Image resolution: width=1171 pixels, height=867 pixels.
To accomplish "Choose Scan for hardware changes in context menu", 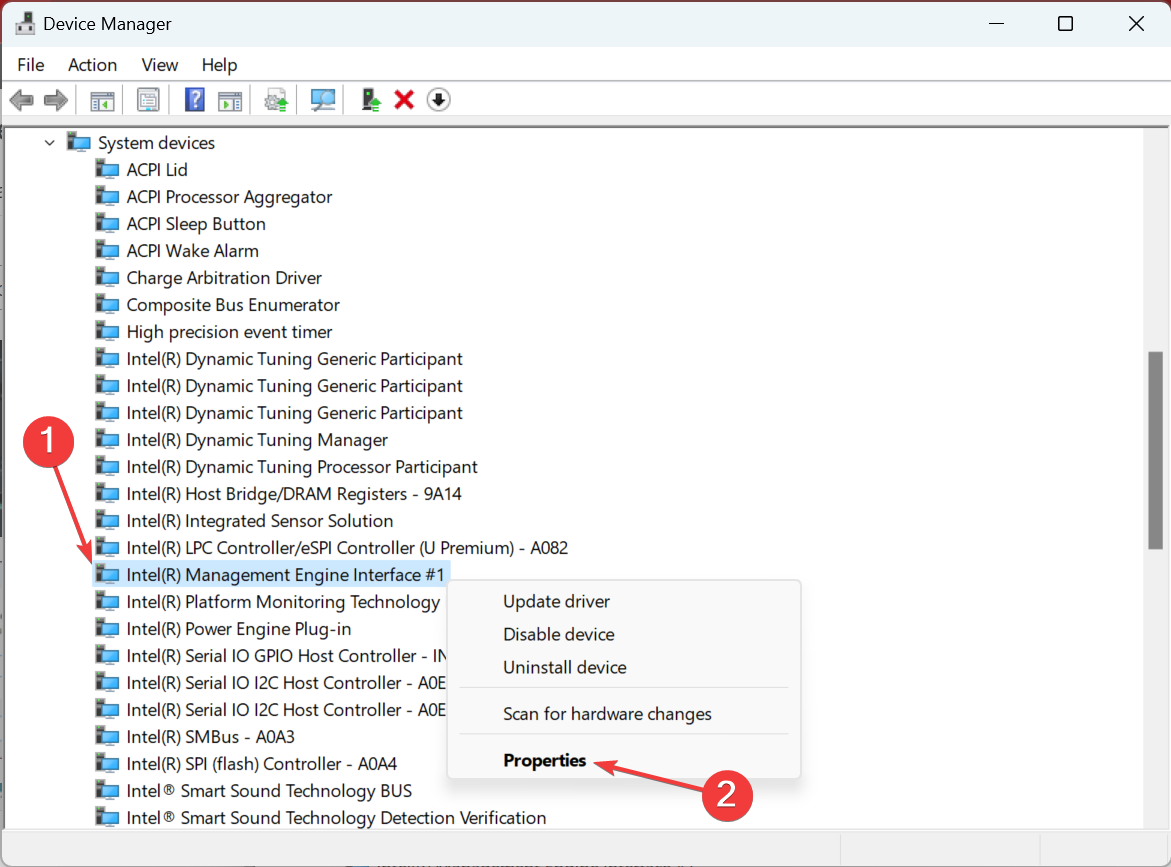I will 624,714.
